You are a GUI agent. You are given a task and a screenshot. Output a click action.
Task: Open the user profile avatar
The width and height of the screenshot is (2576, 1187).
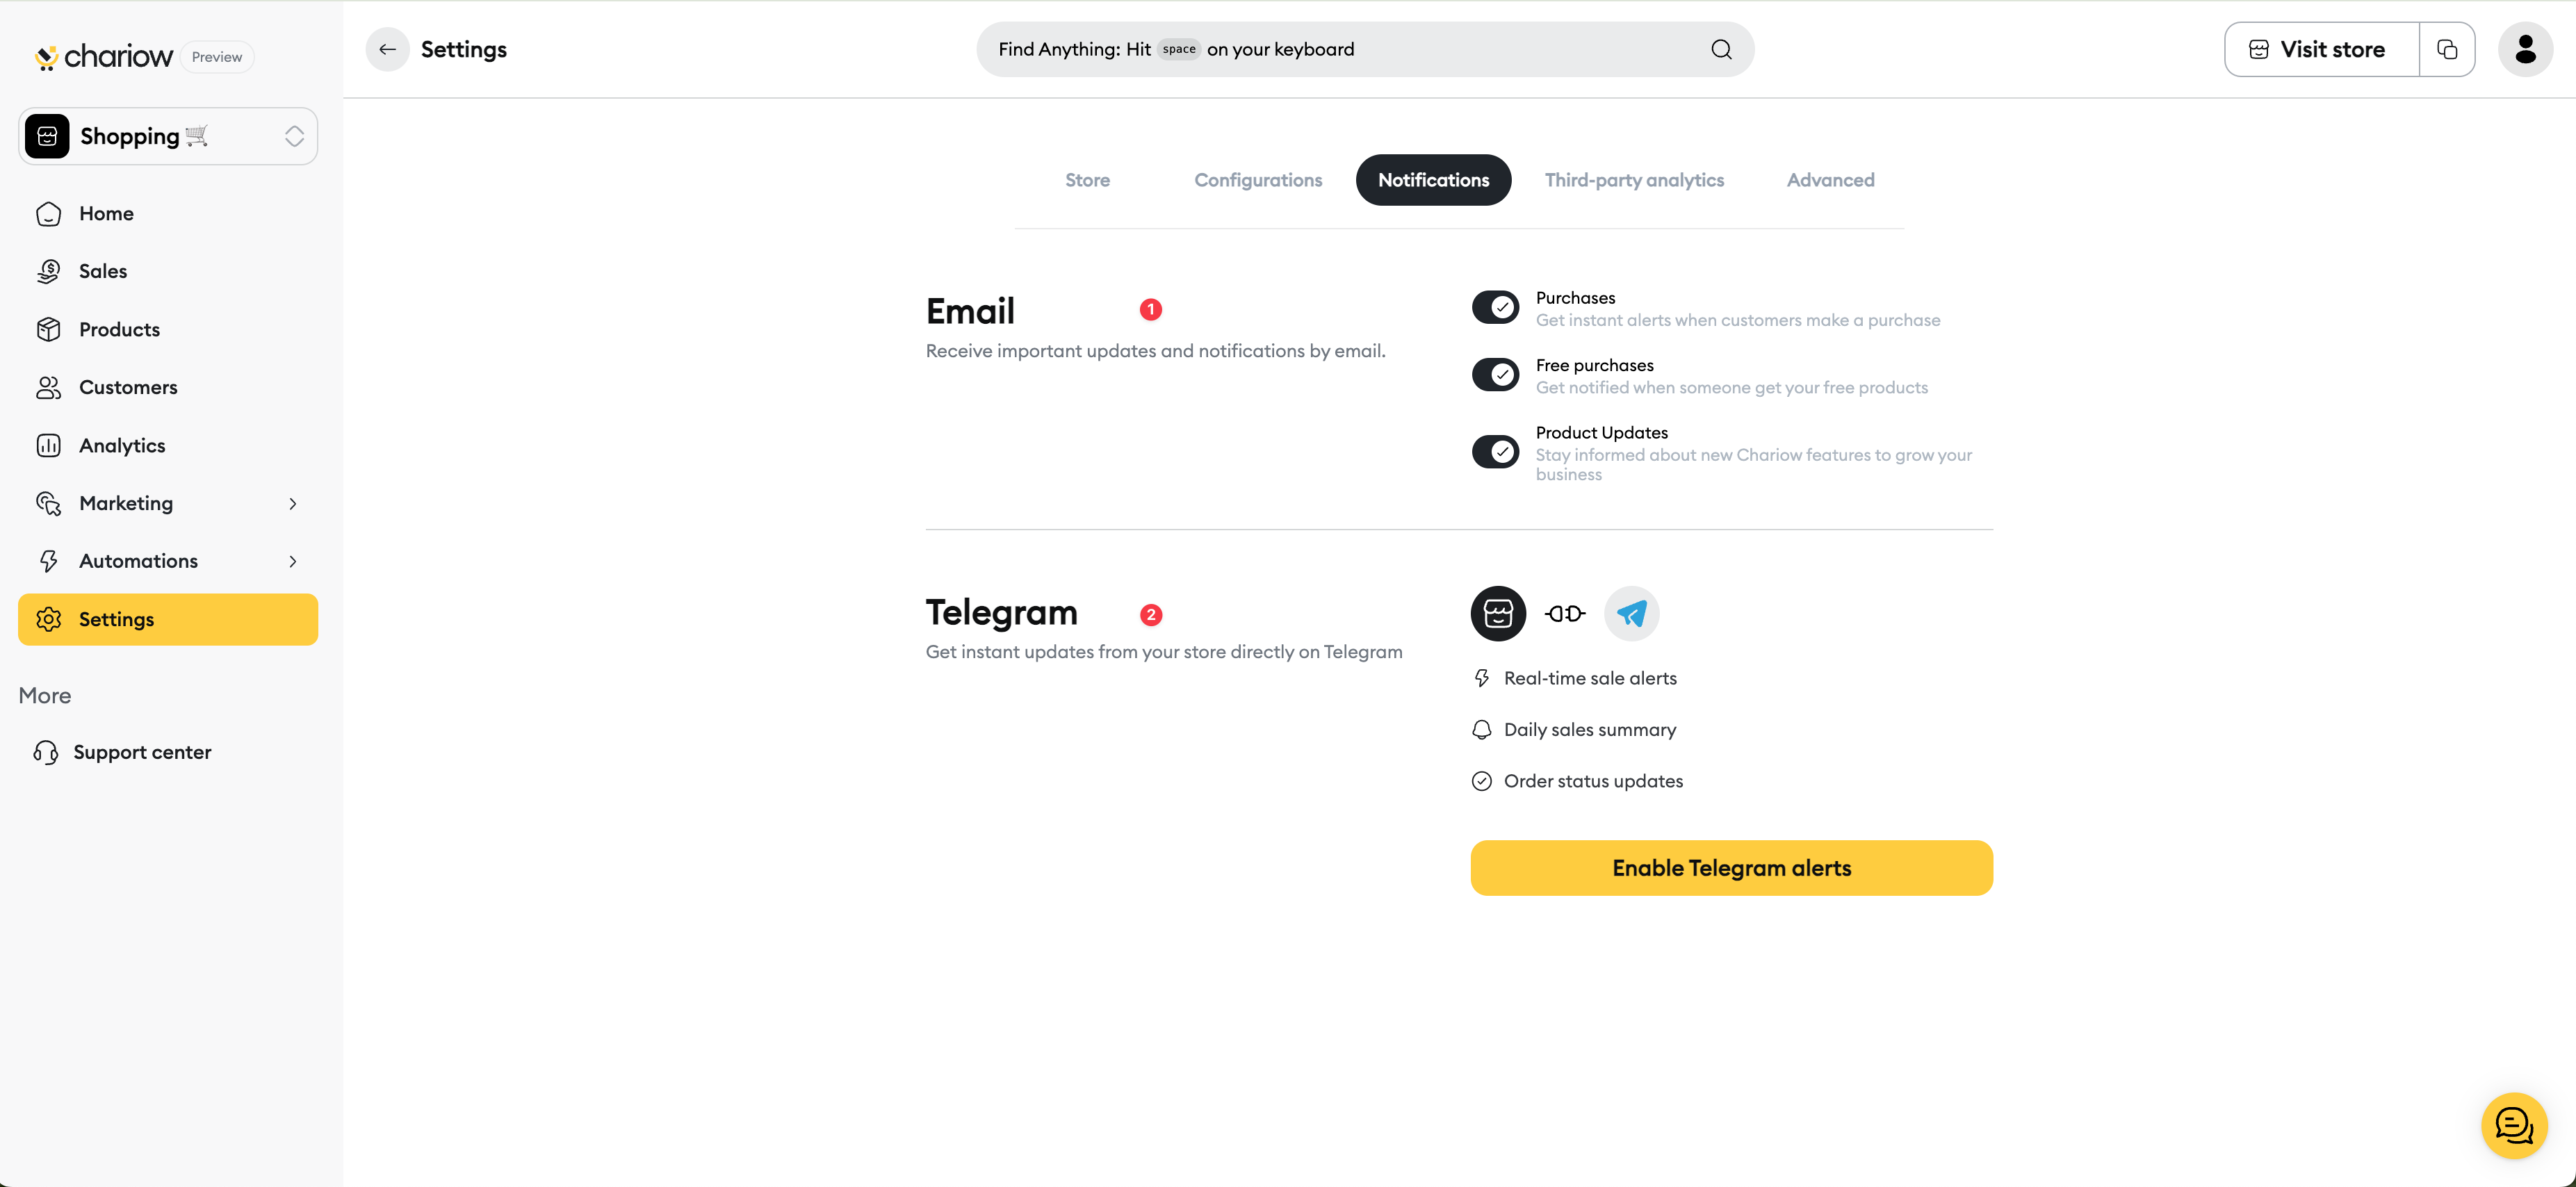point(2524,50)
